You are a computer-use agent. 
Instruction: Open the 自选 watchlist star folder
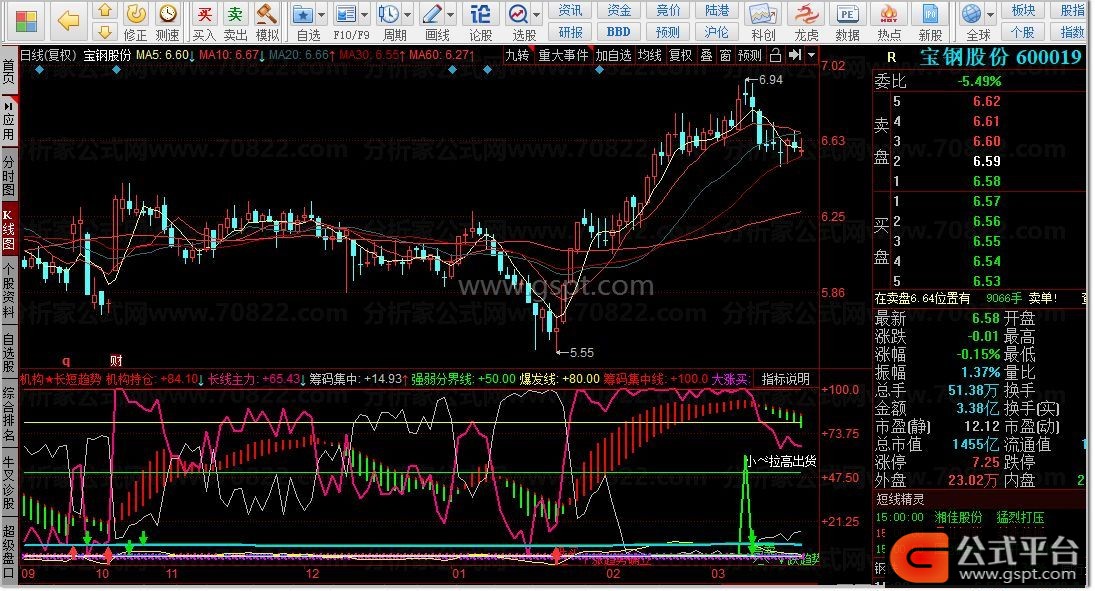tap(303, 14)
